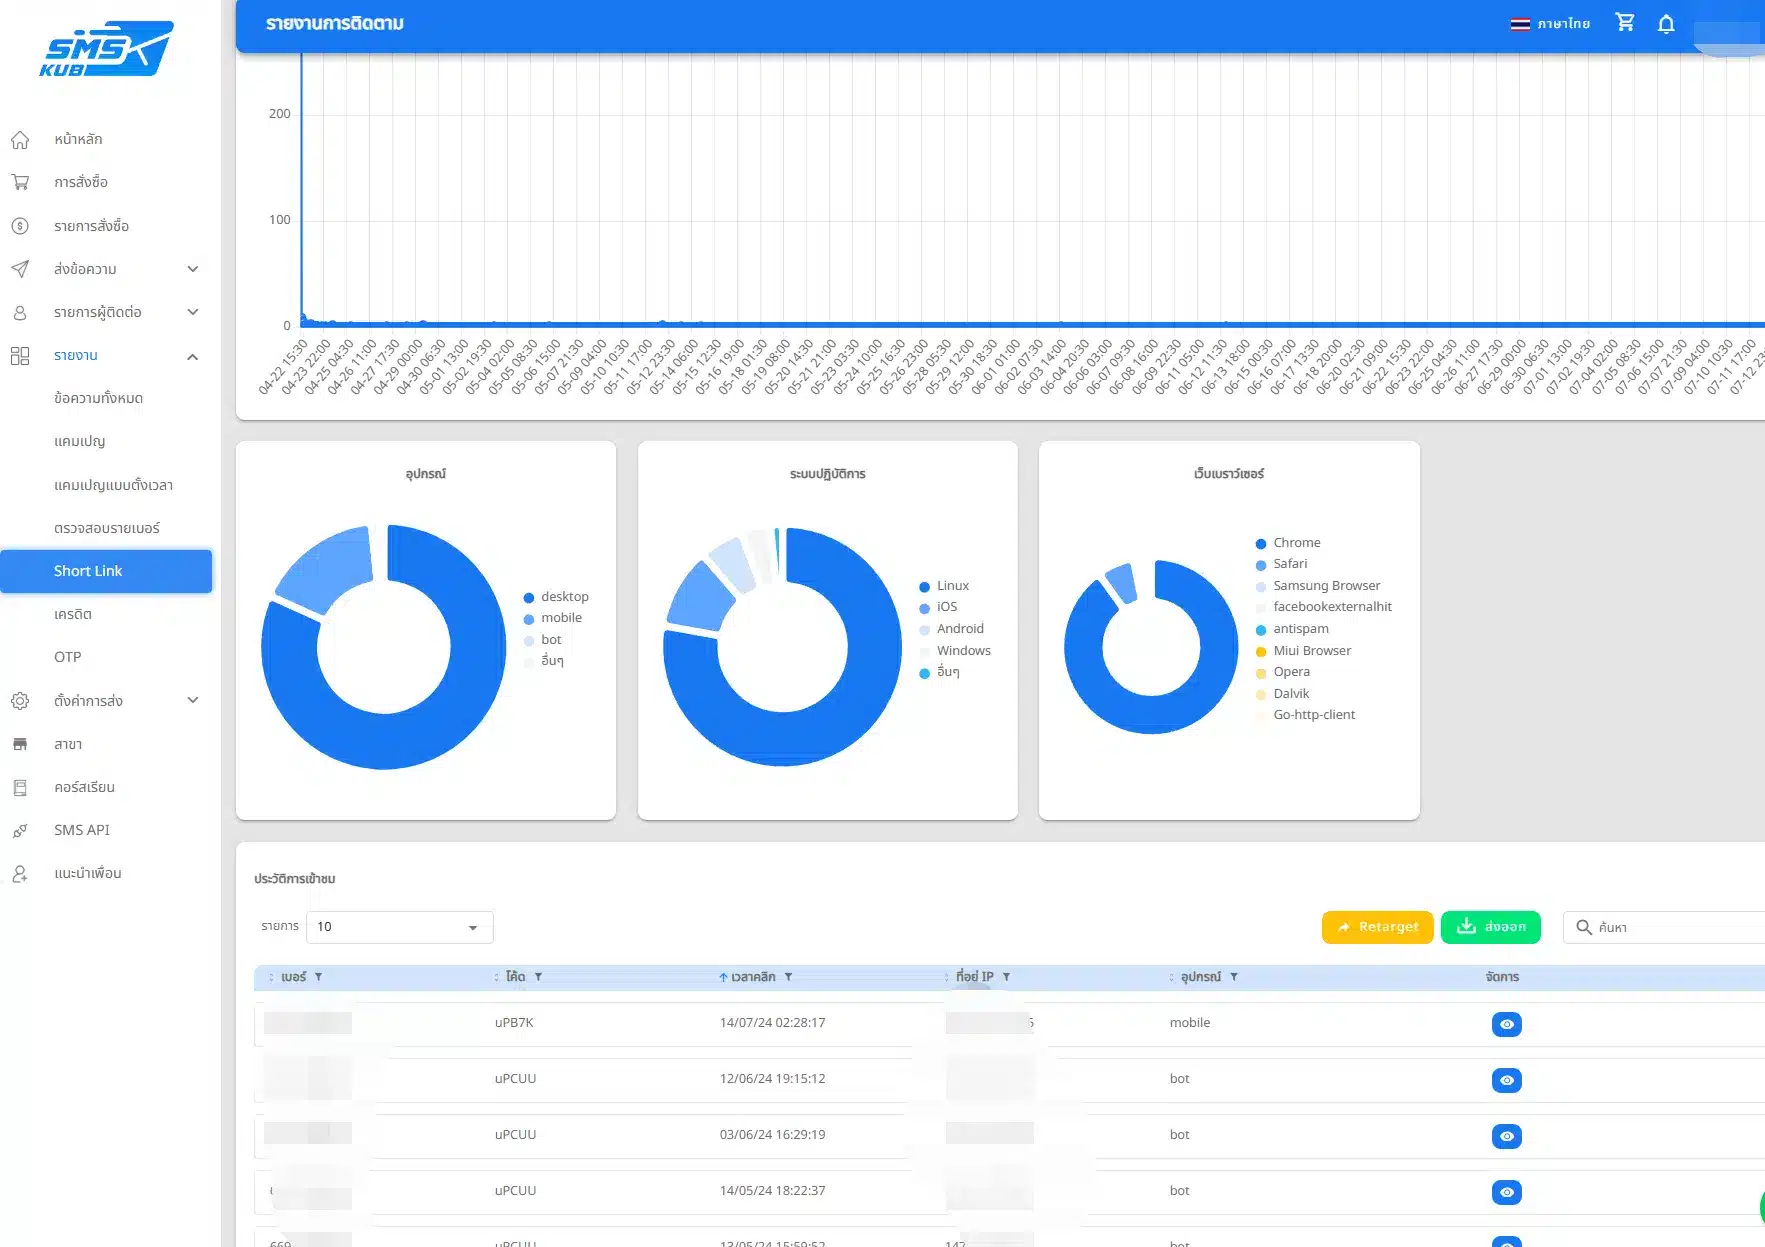Click the filter icon on ที่อยู่ IP column

[1006, 977]
